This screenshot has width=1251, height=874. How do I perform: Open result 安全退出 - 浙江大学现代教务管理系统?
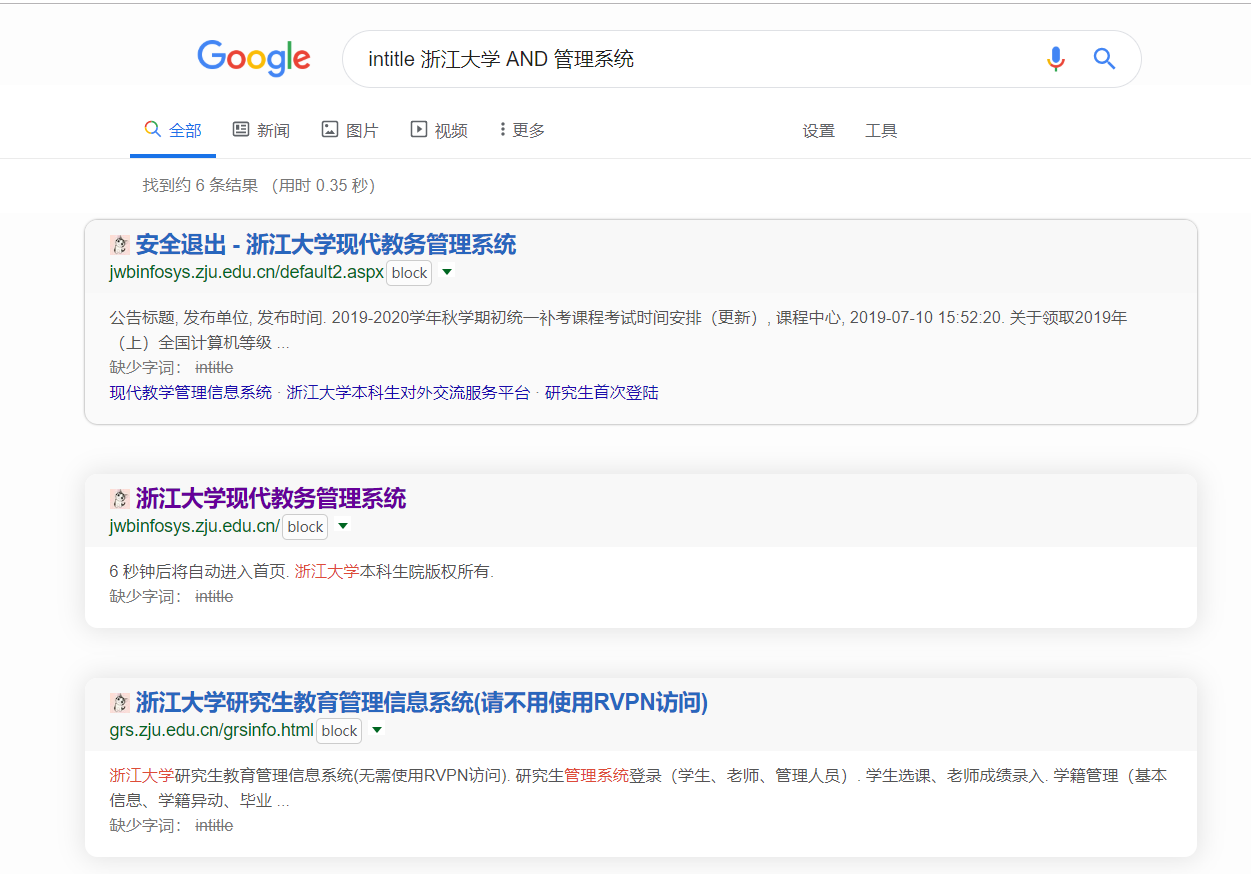click(326, 245)
